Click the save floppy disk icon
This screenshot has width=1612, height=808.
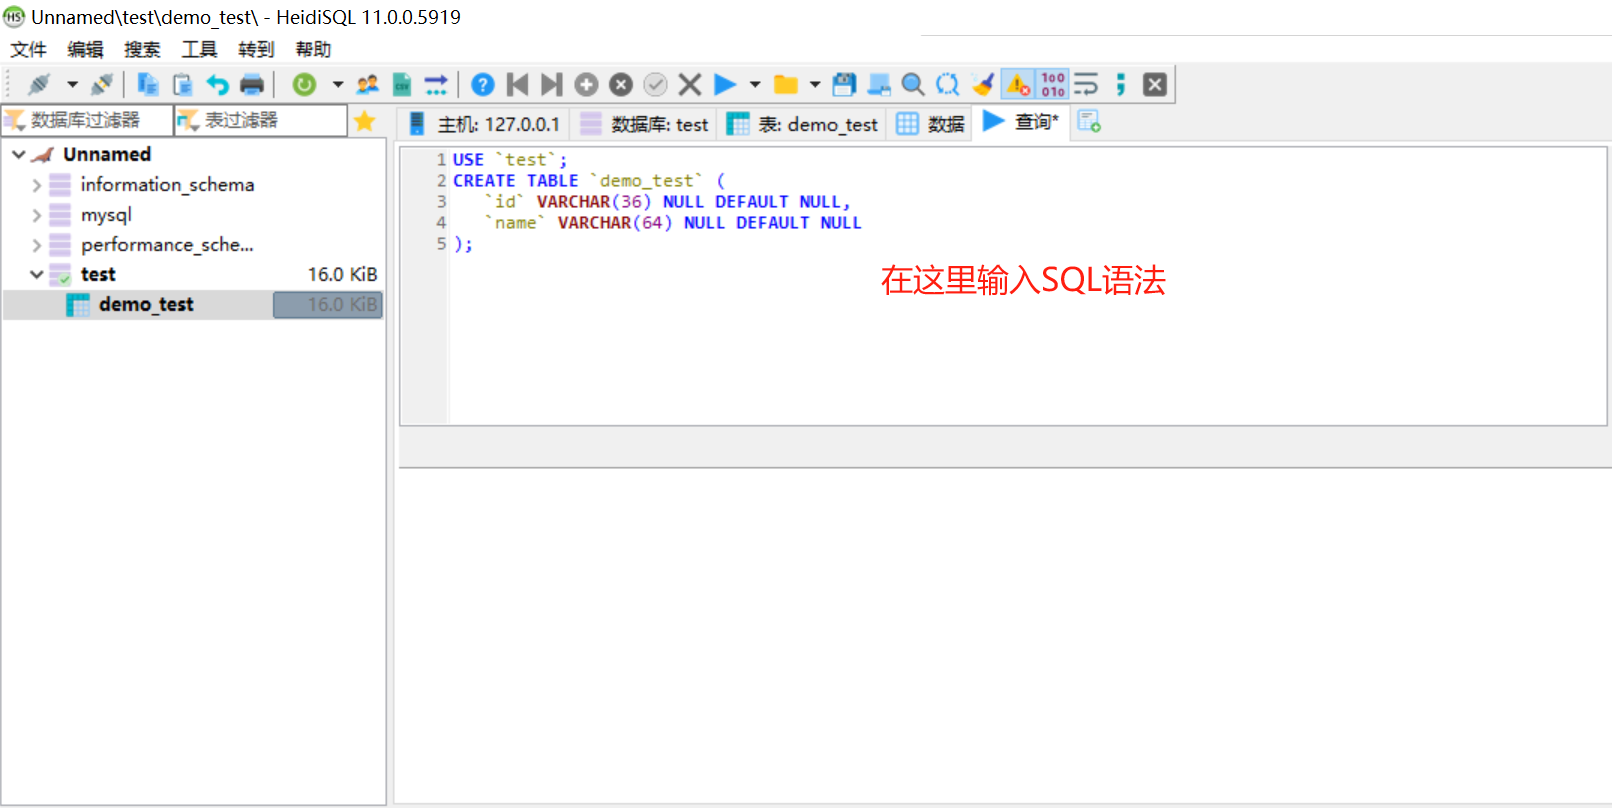coord(844,85)
